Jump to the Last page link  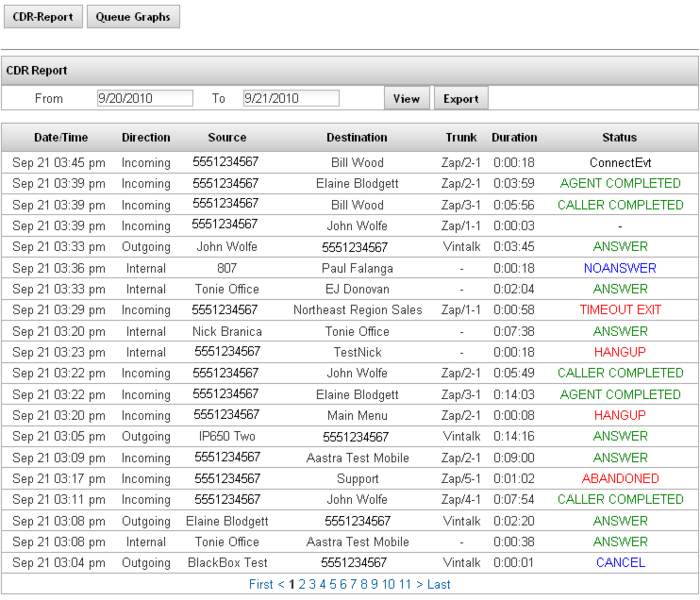pos(438,584)
